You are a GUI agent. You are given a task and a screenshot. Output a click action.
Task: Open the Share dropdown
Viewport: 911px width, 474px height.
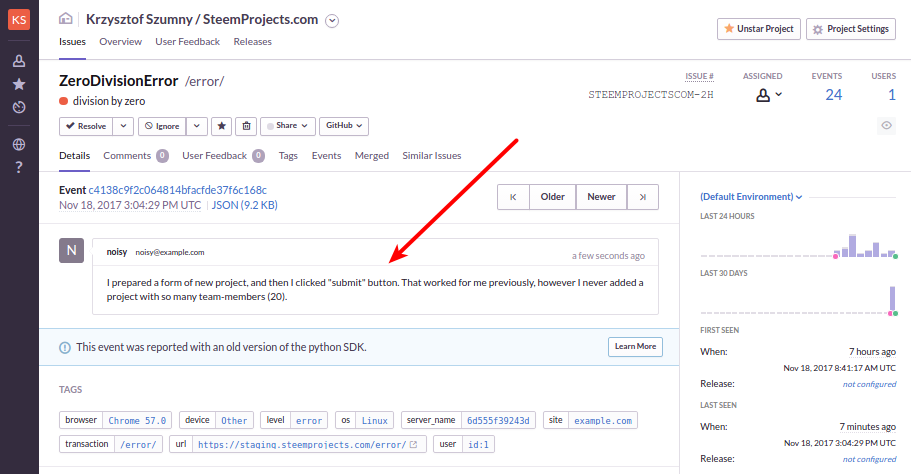click(288, 126)
